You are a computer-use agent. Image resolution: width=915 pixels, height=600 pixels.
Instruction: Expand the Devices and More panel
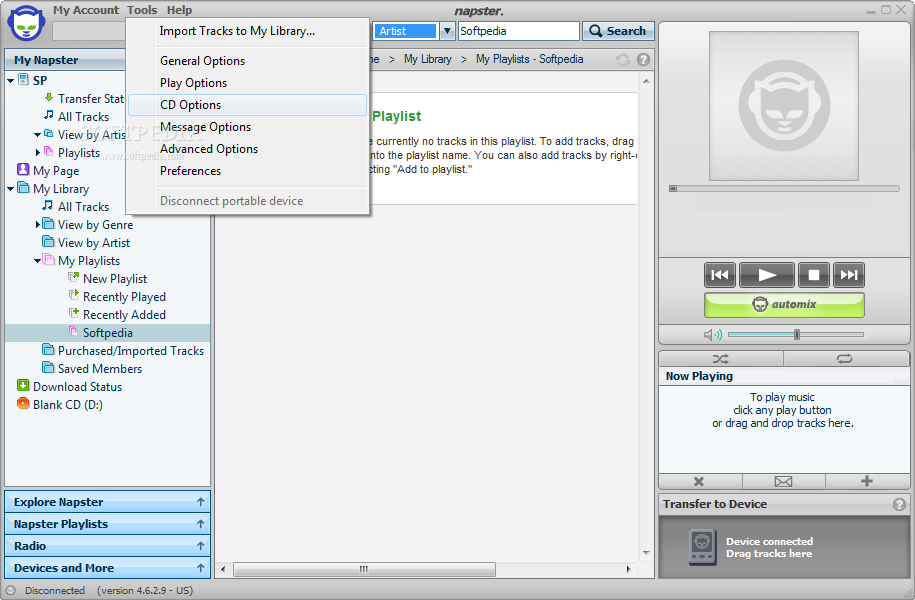tap(107, 568)
